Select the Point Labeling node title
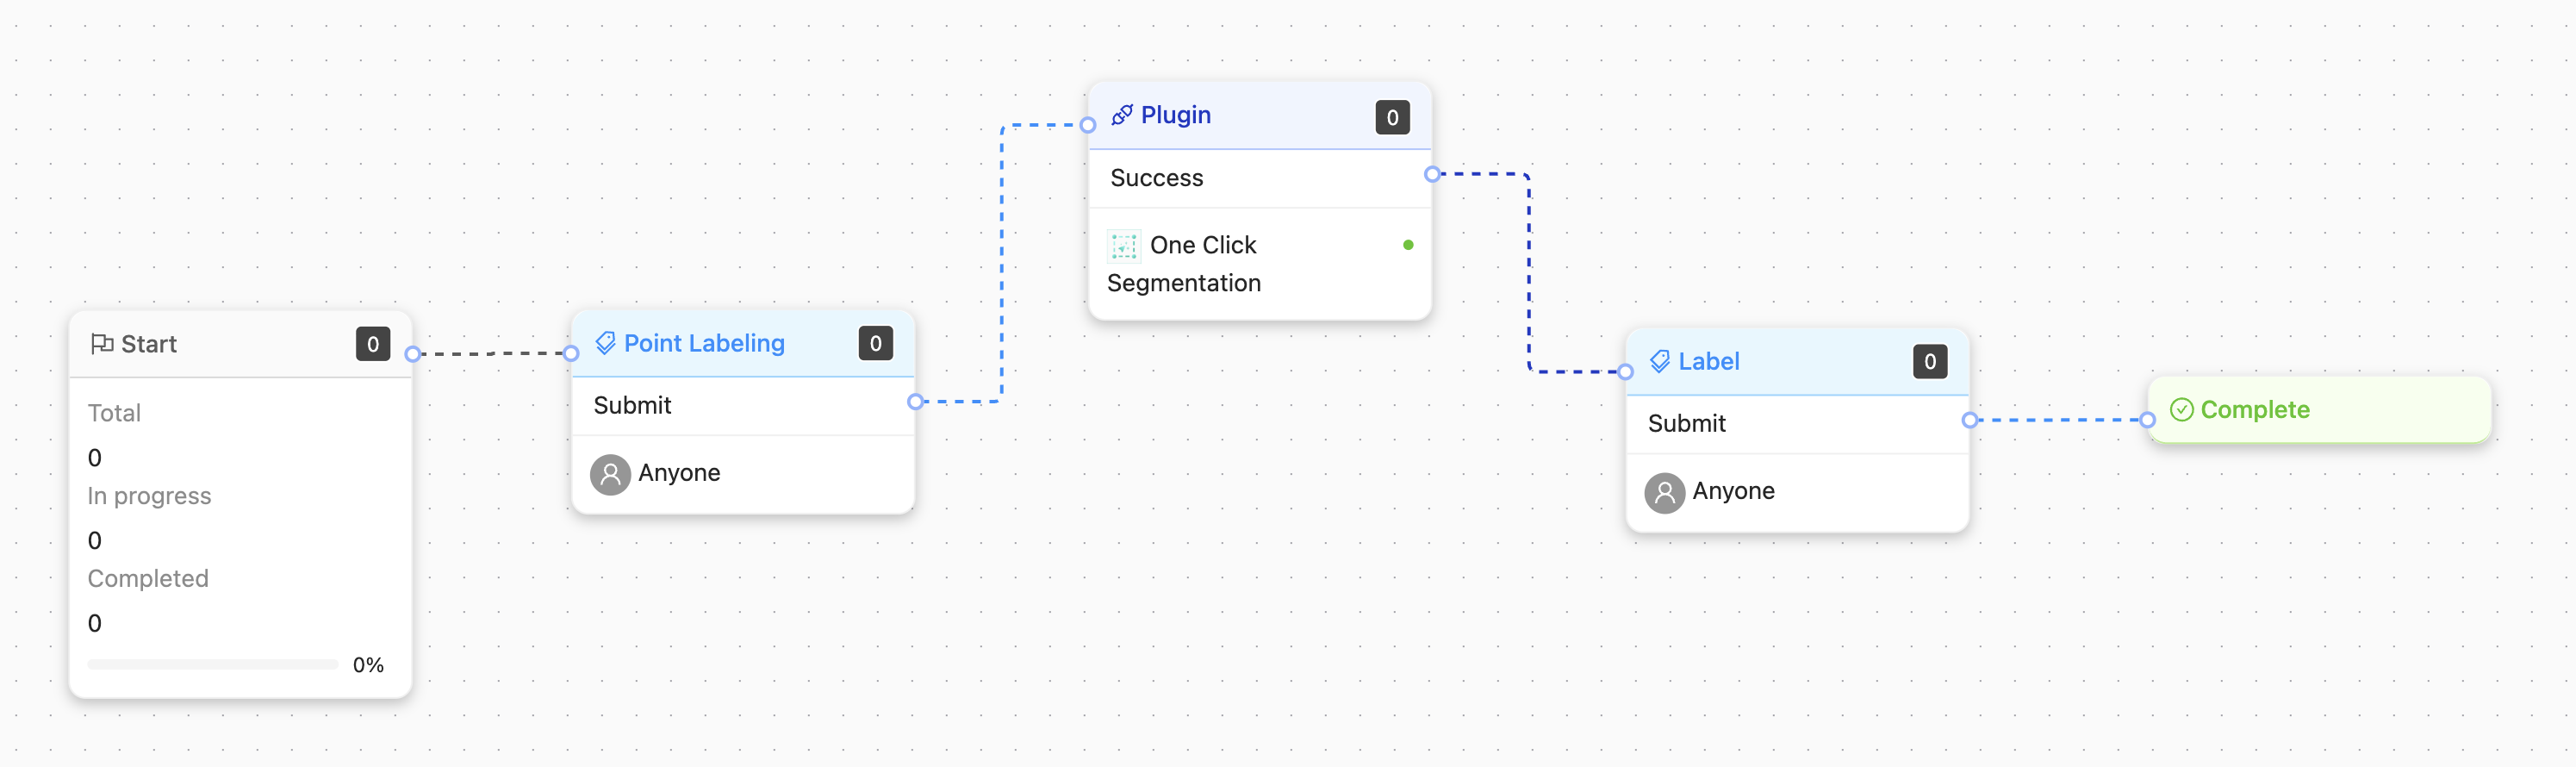This screenshot has width=2576, height=767. [x=704, y=343]
